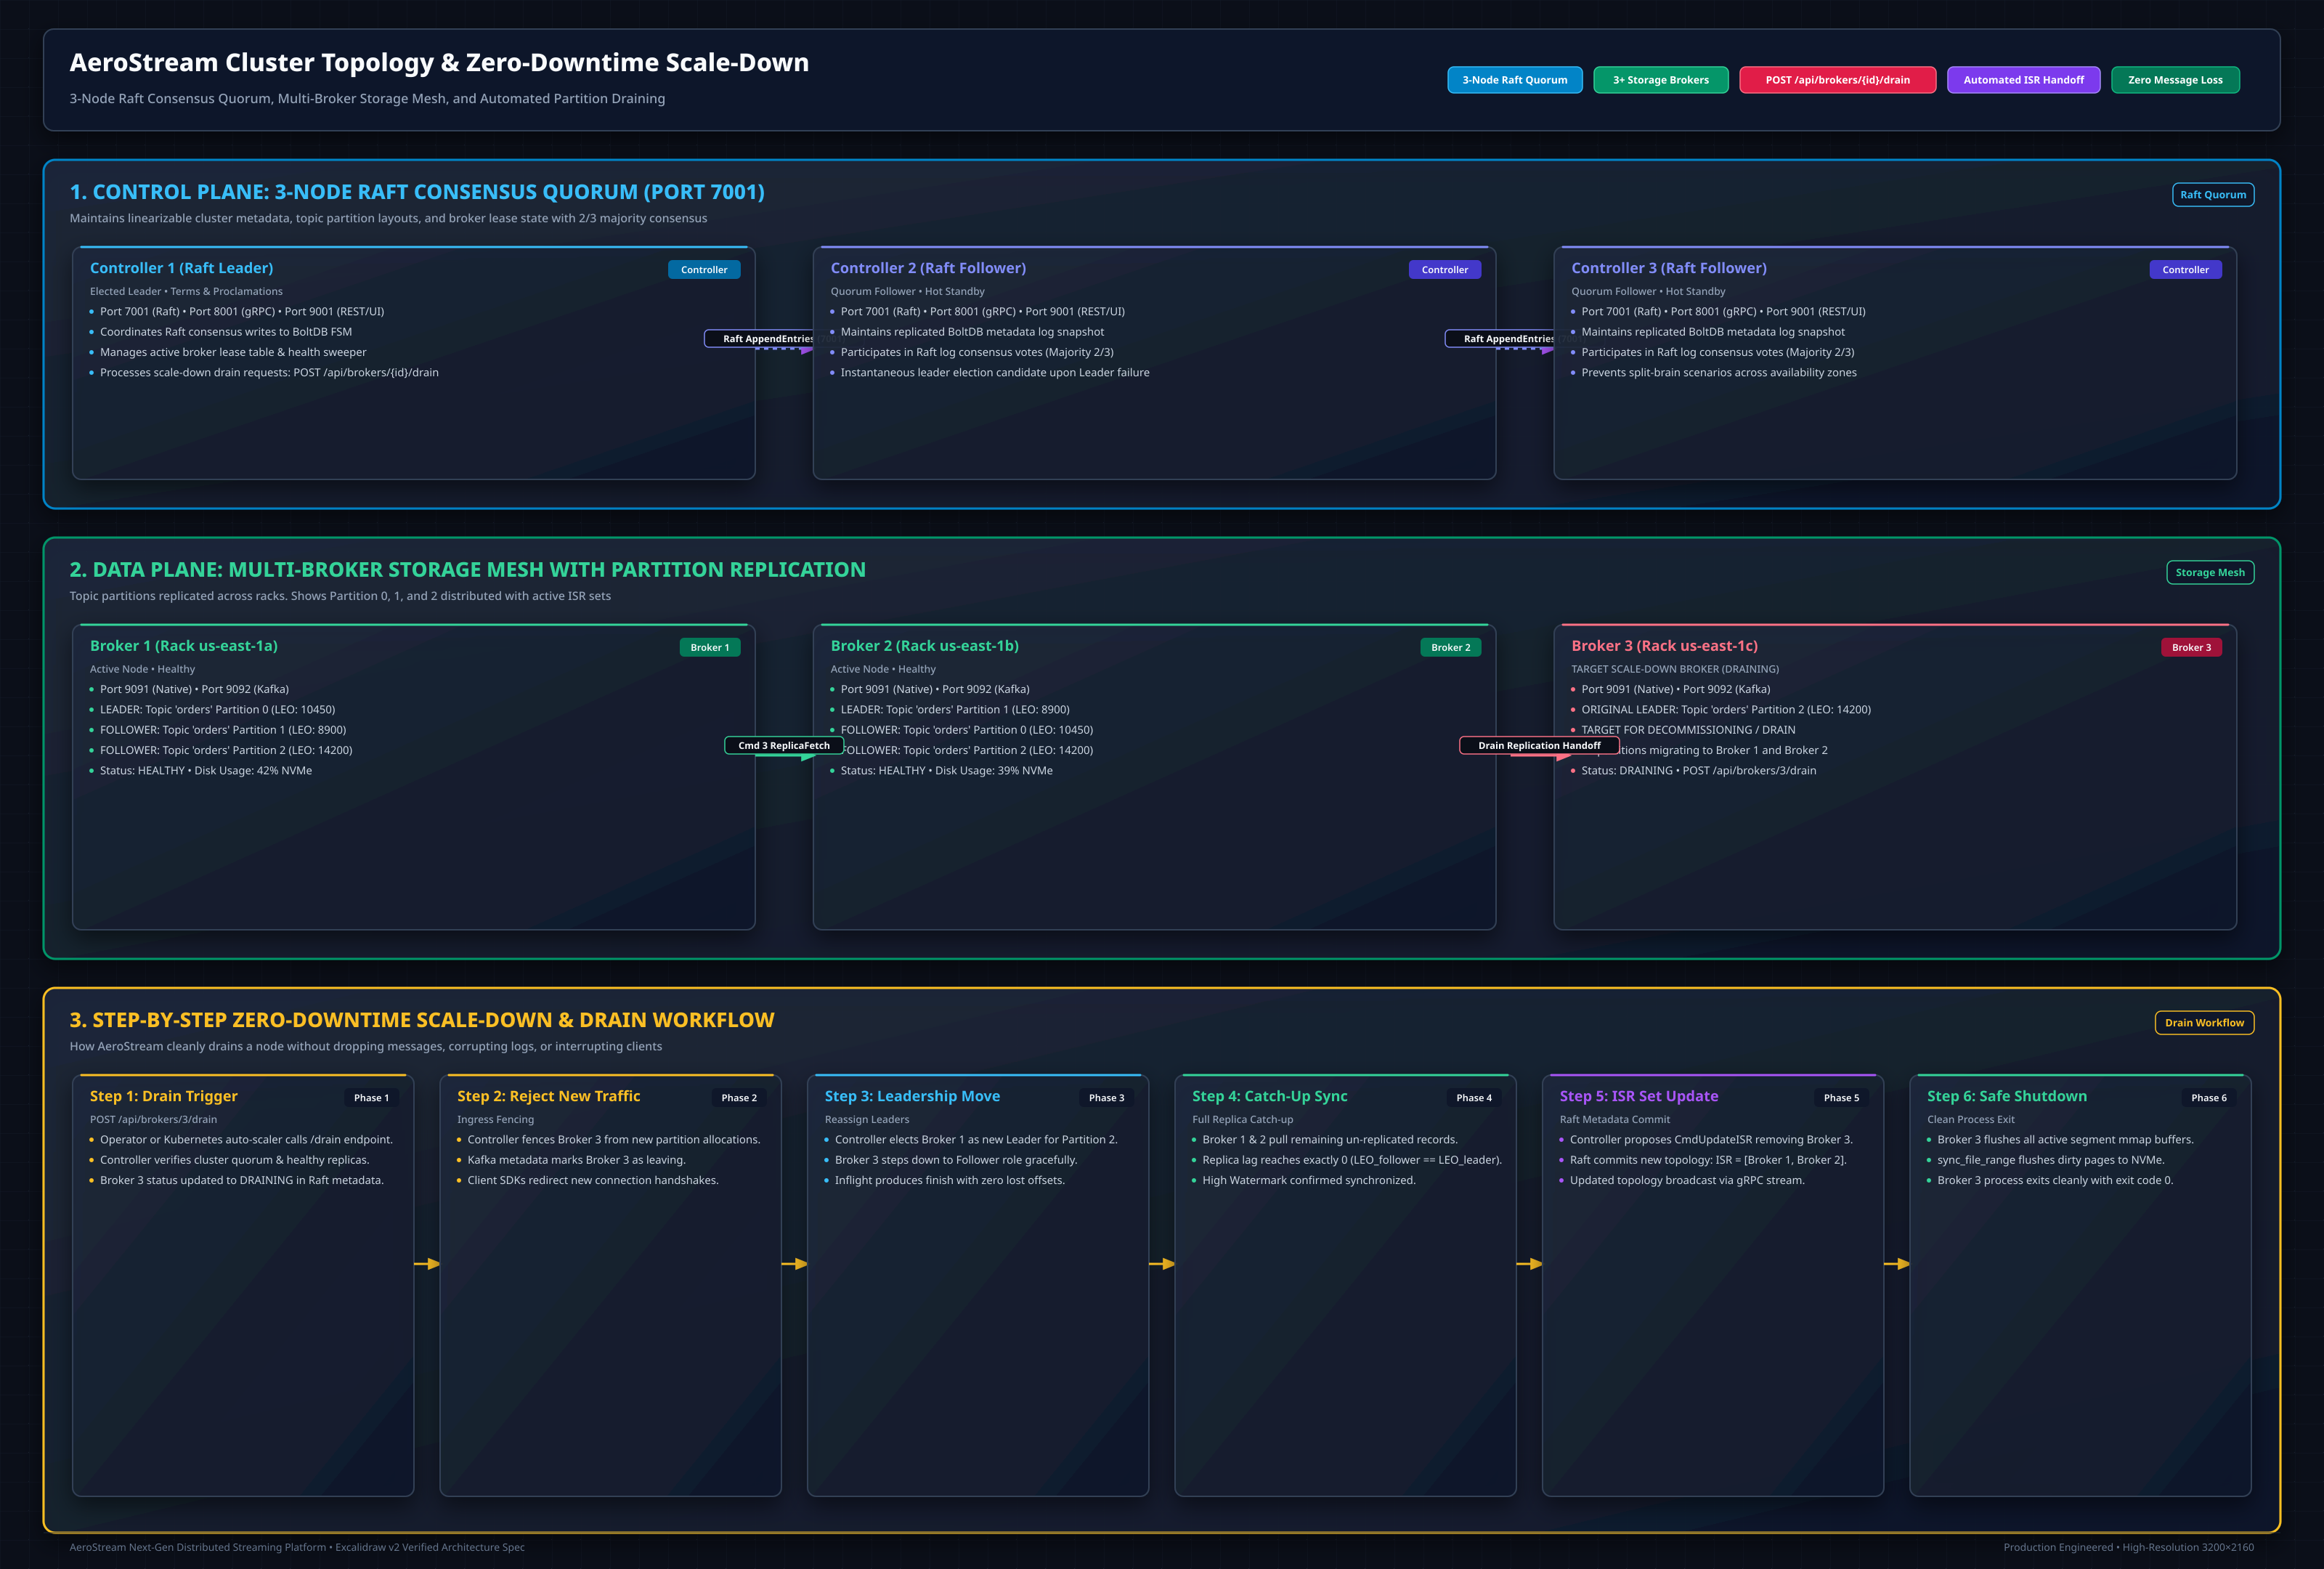2324x1569 pixels.
Task: Select the 'Storage Mesh' section tag
Action: click(2210, 572)
